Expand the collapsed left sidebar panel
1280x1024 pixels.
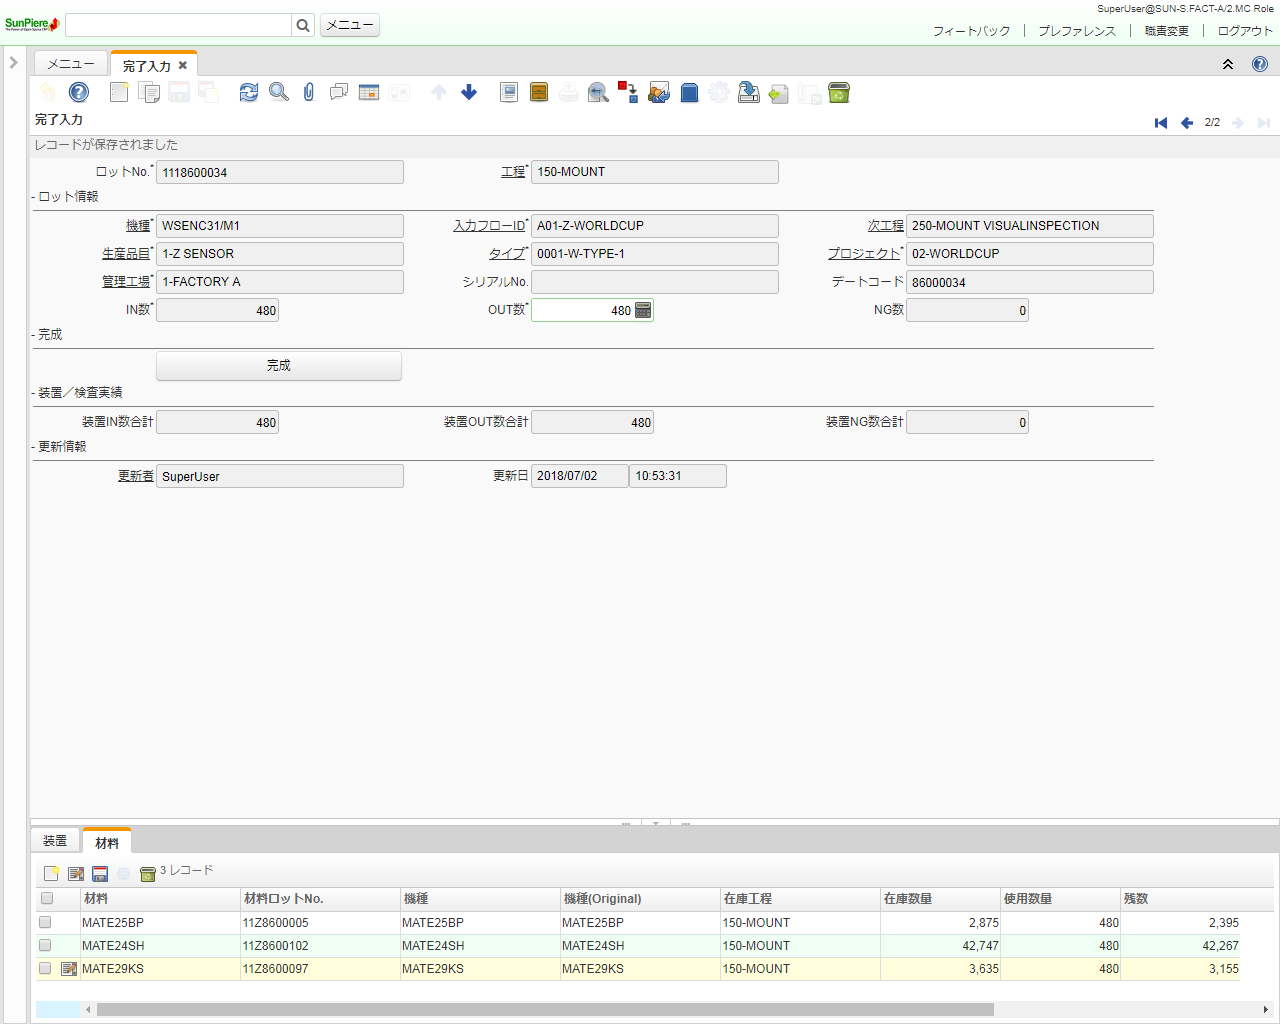pos(13,61)
